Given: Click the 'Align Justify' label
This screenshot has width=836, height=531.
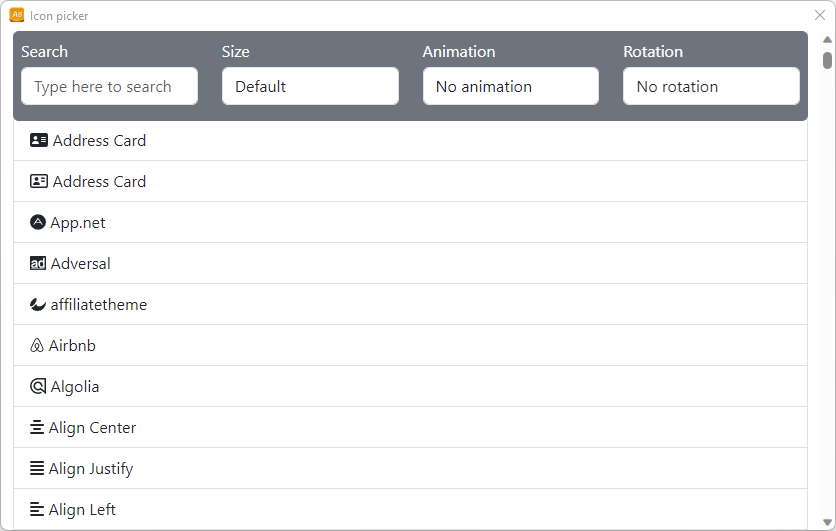Looking at the screenshot, I should (91, 469).
